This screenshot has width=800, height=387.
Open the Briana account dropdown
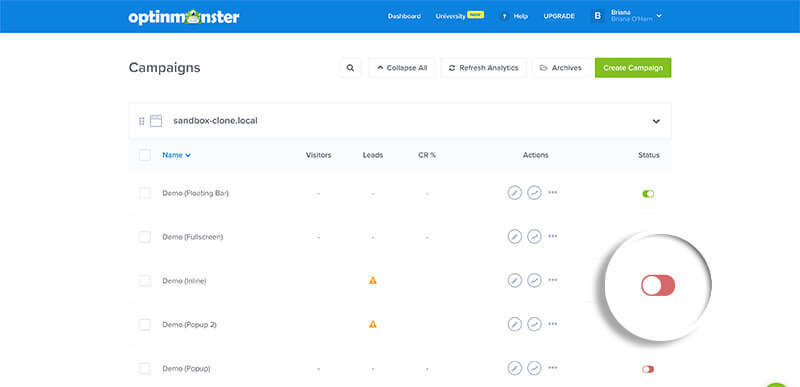coord(659,16)
